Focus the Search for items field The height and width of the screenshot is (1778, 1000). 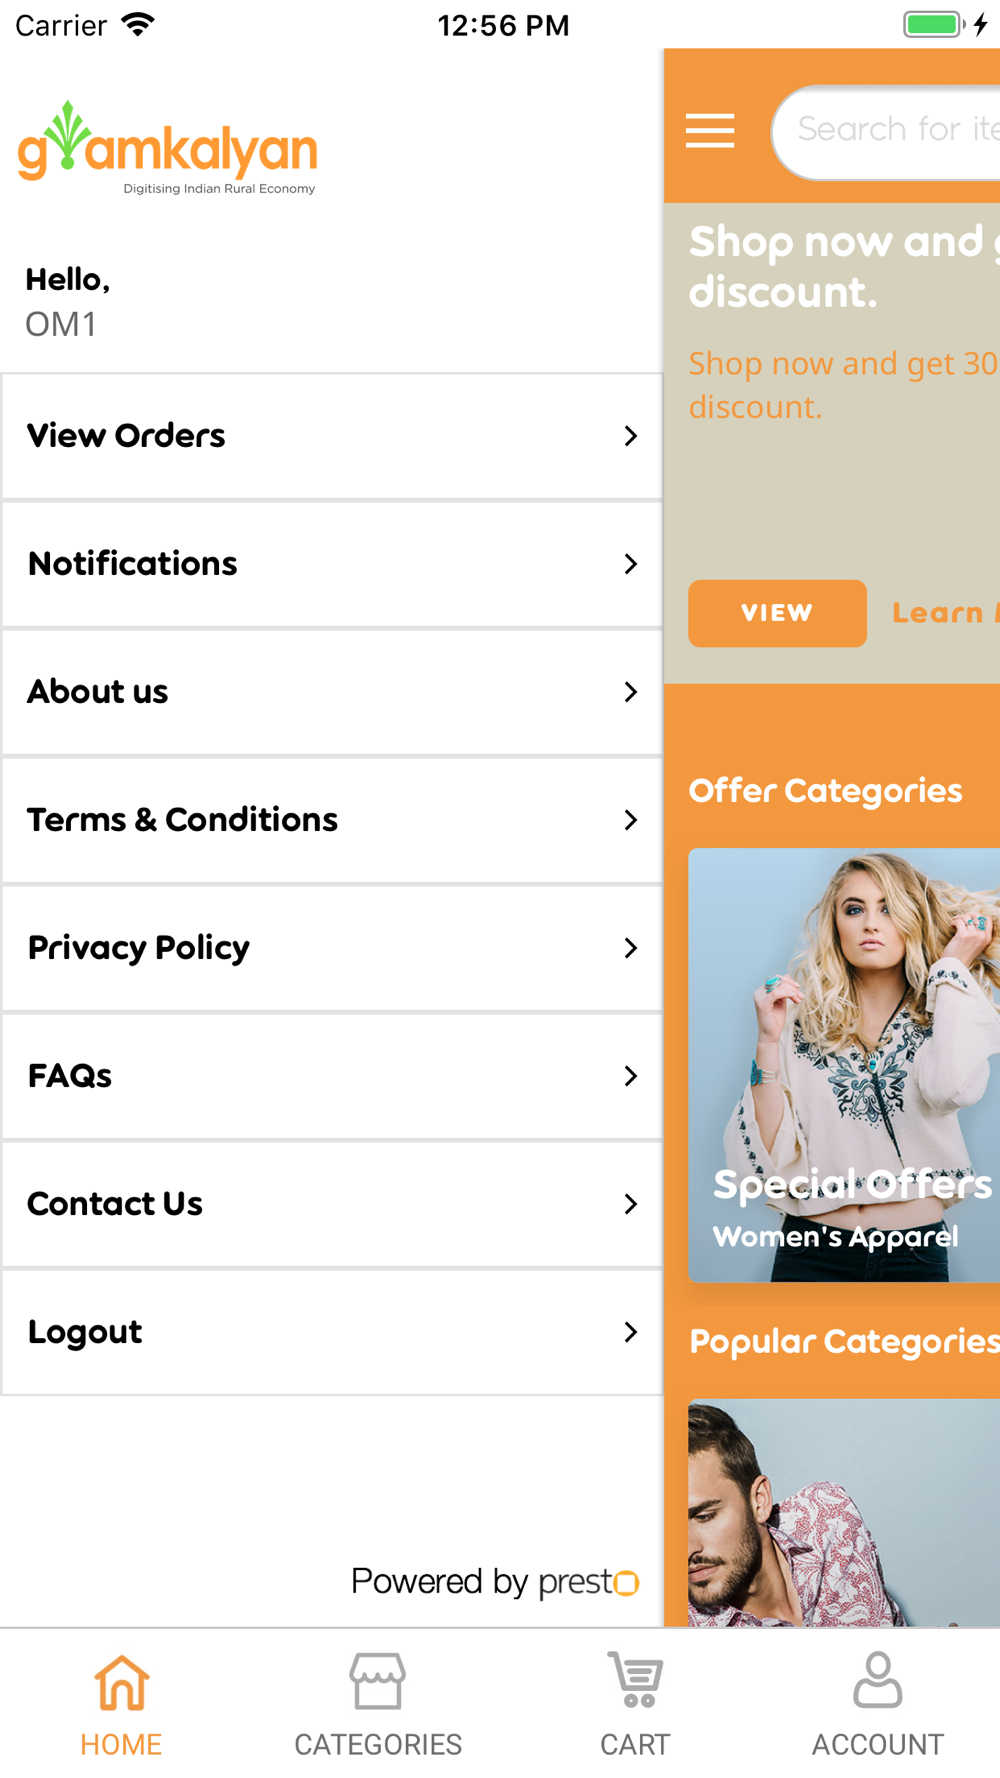[x=886, y=131]
